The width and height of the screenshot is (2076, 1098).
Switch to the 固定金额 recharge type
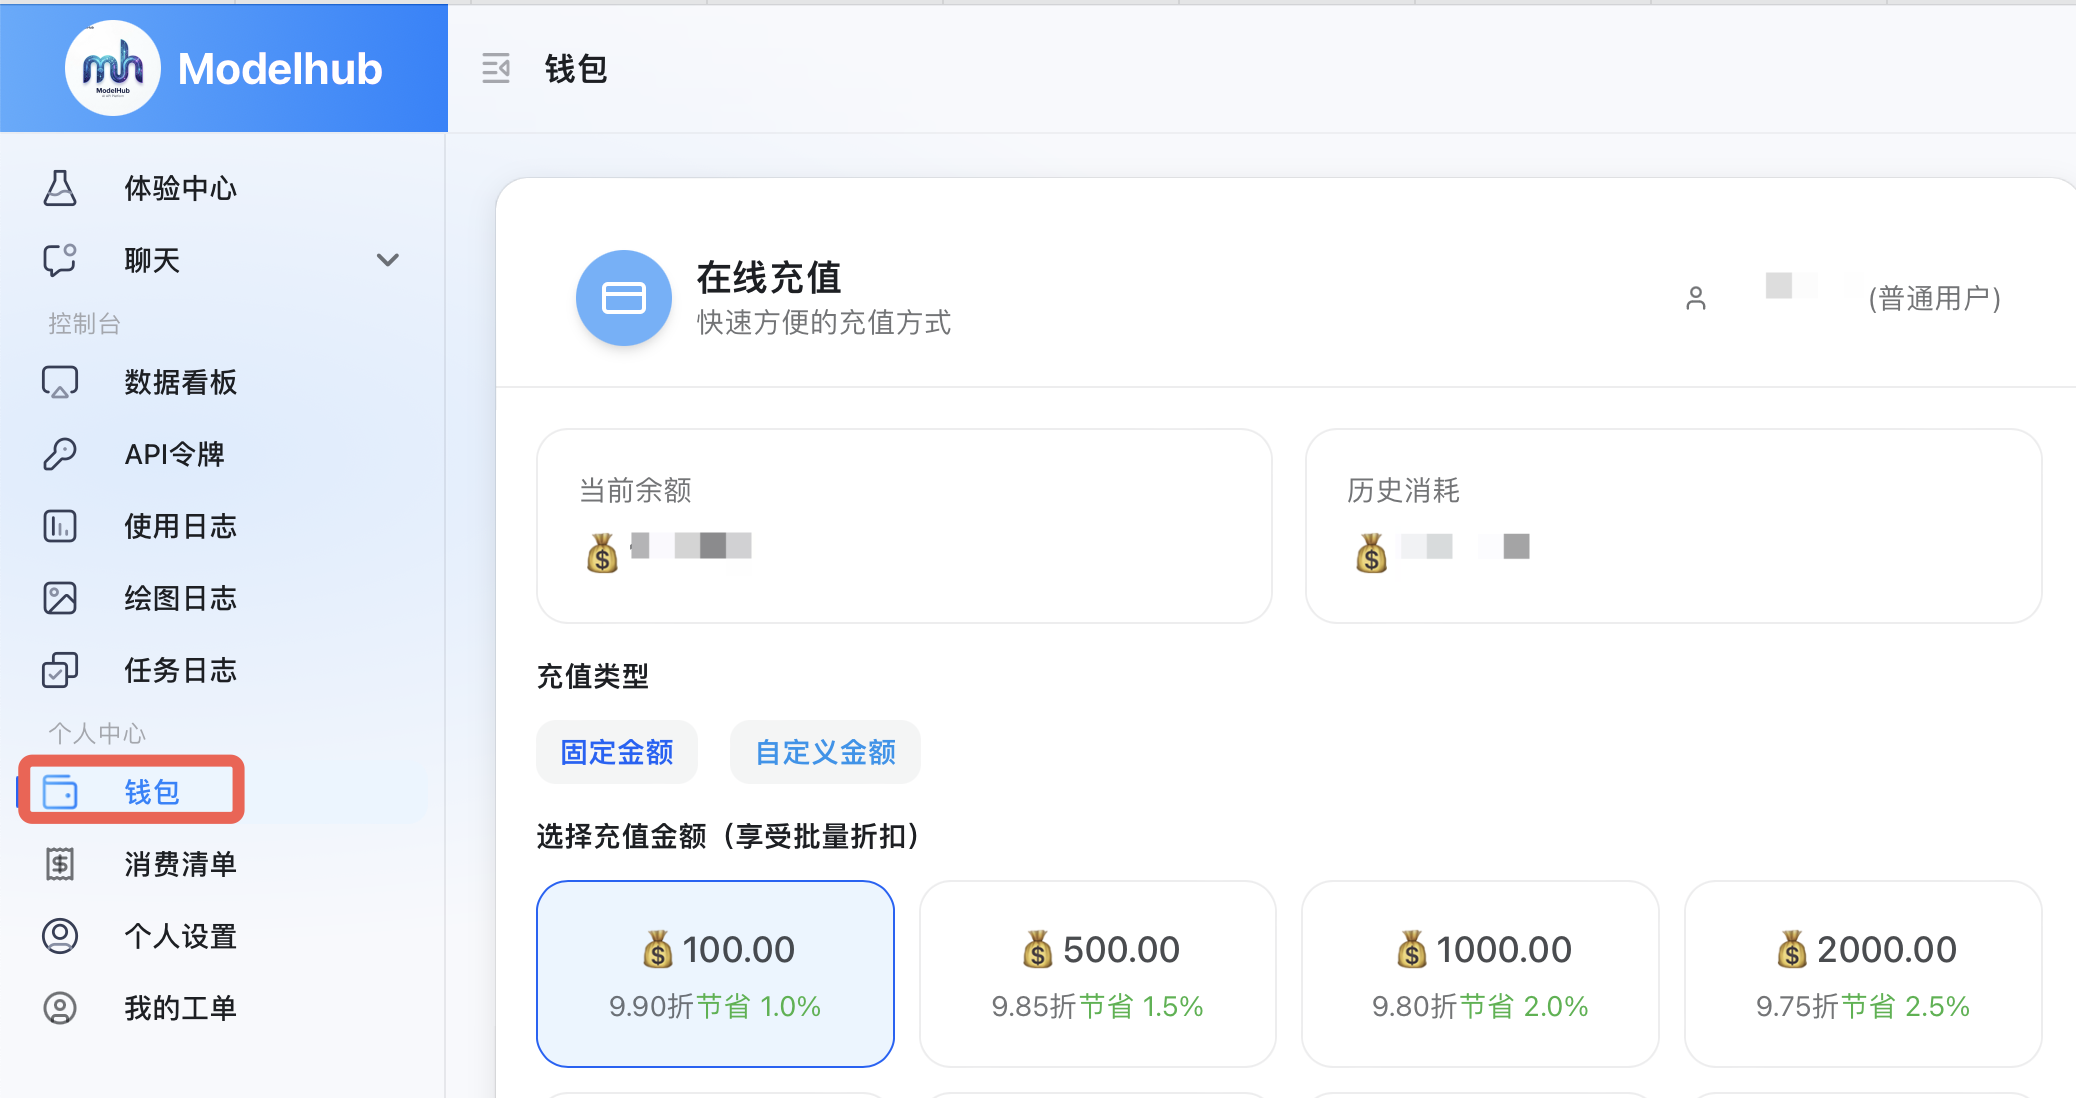617,752
